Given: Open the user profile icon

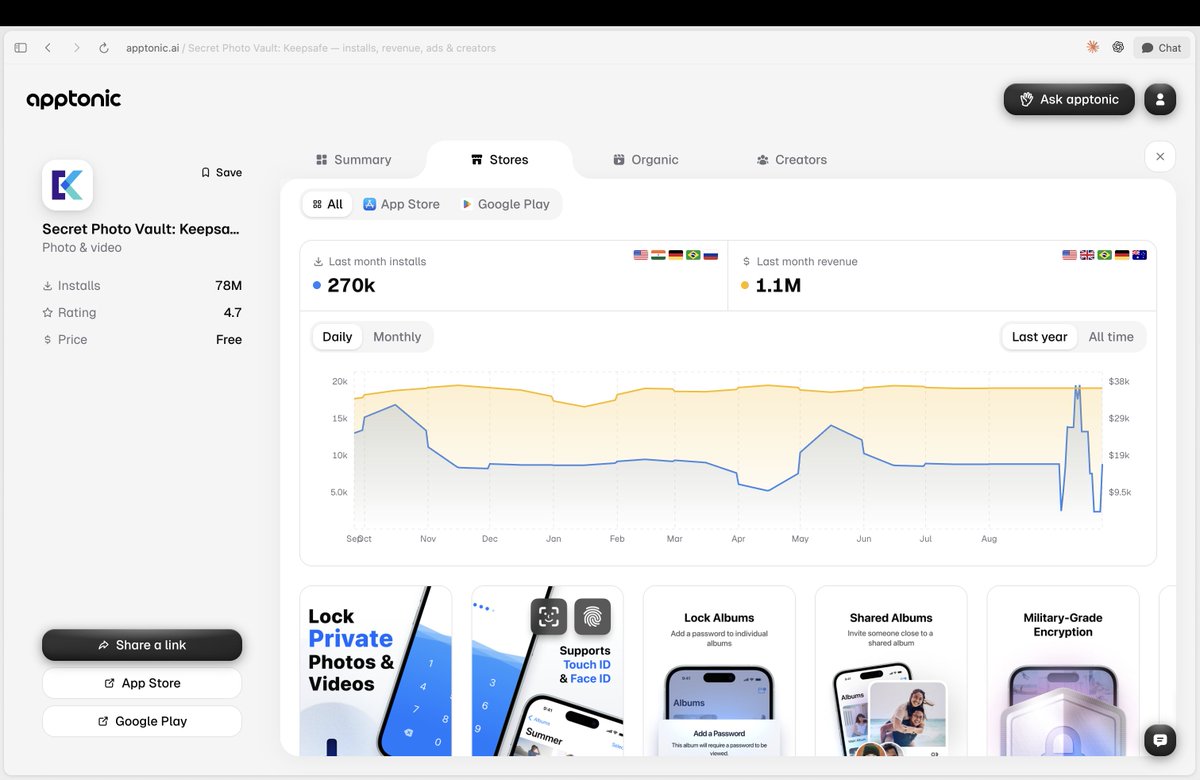Looking at the screenshot, I should coord(1160,99).
